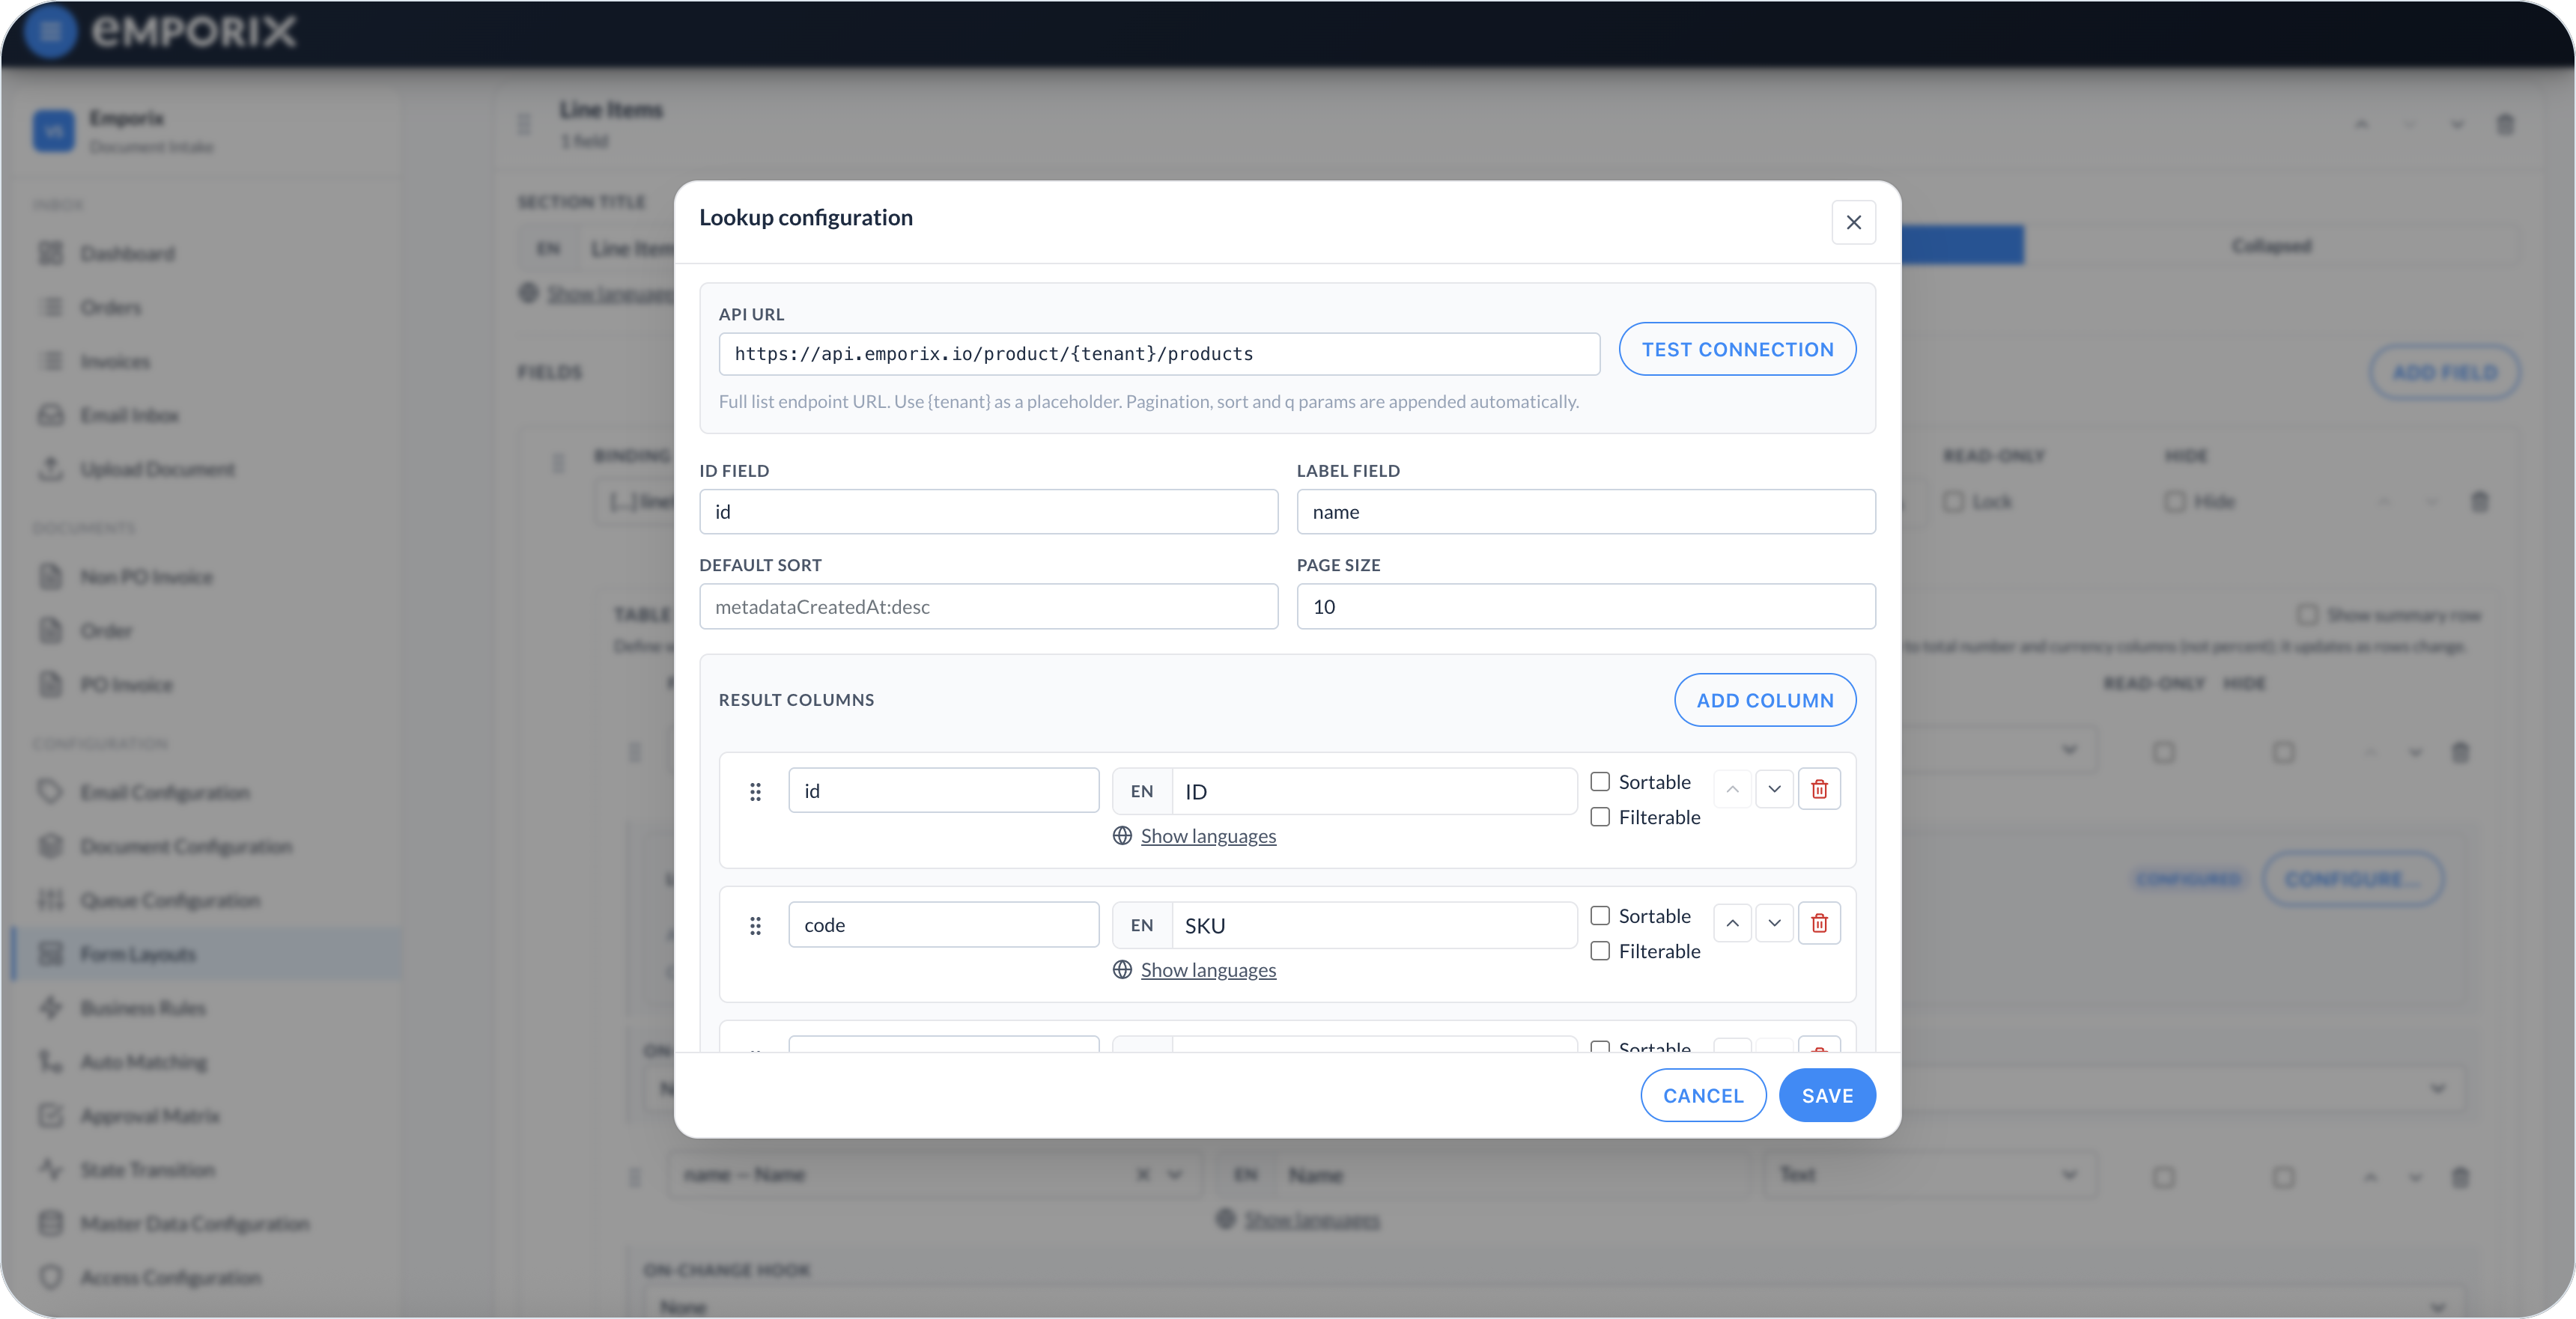Show languages for the SKU column

coord(1208,970)
